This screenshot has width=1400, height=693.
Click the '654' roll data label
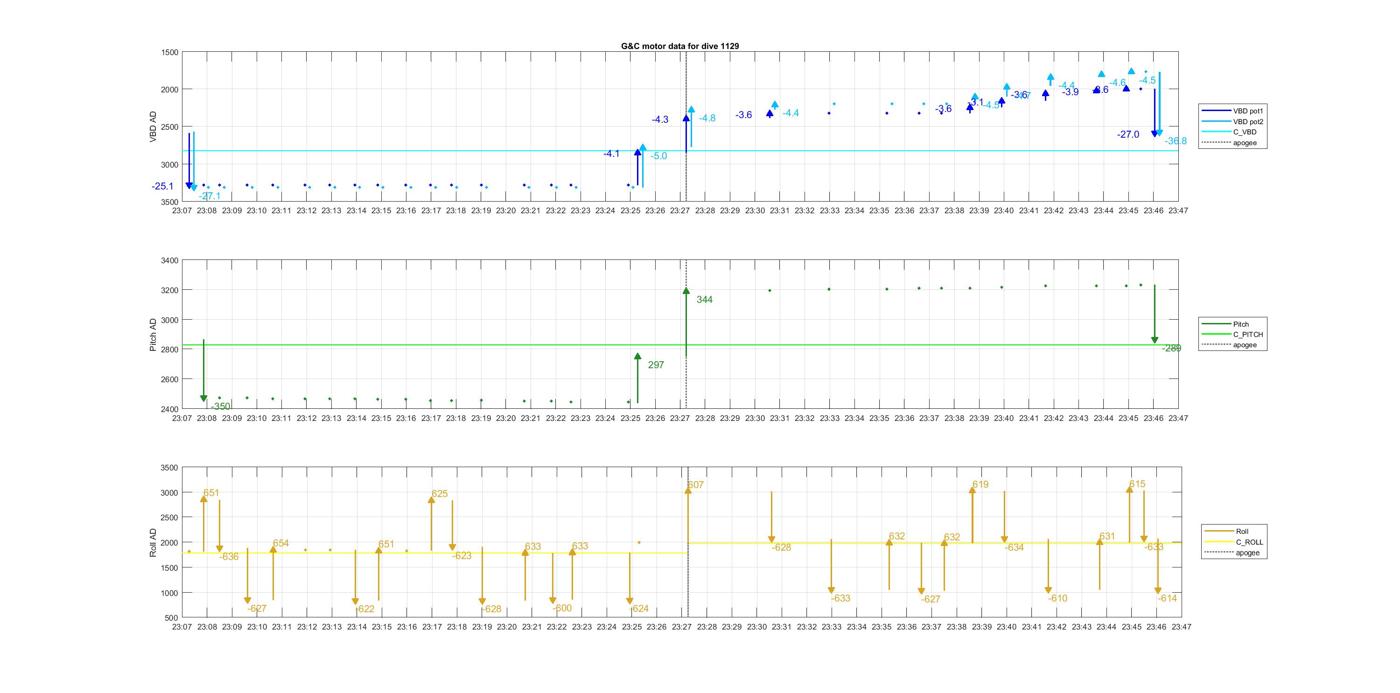tap(281, 544)
